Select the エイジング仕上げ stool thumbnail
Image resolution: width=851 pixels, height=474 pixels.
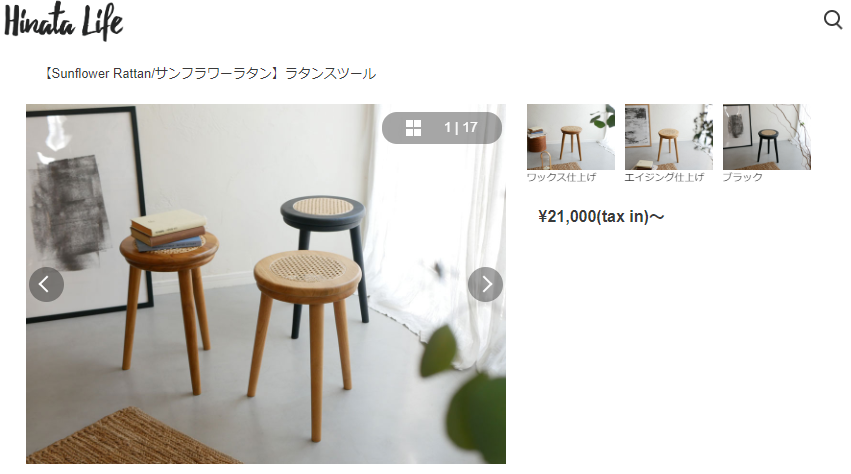(x=669, y=137)
